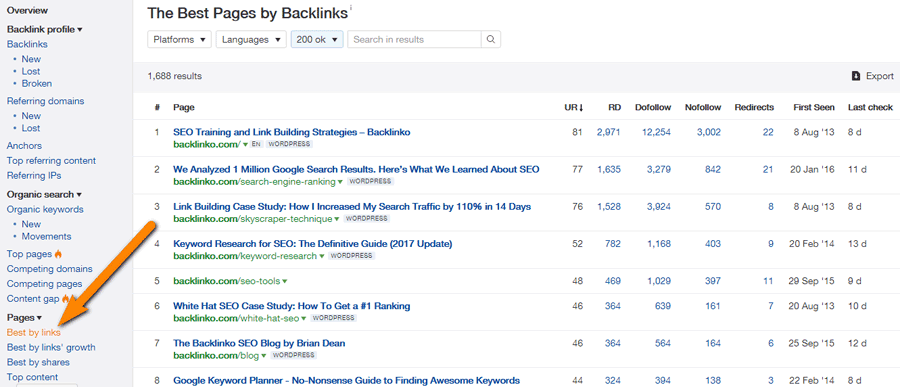
Task: Open Best by shares report
Action: tap(38, 362)
